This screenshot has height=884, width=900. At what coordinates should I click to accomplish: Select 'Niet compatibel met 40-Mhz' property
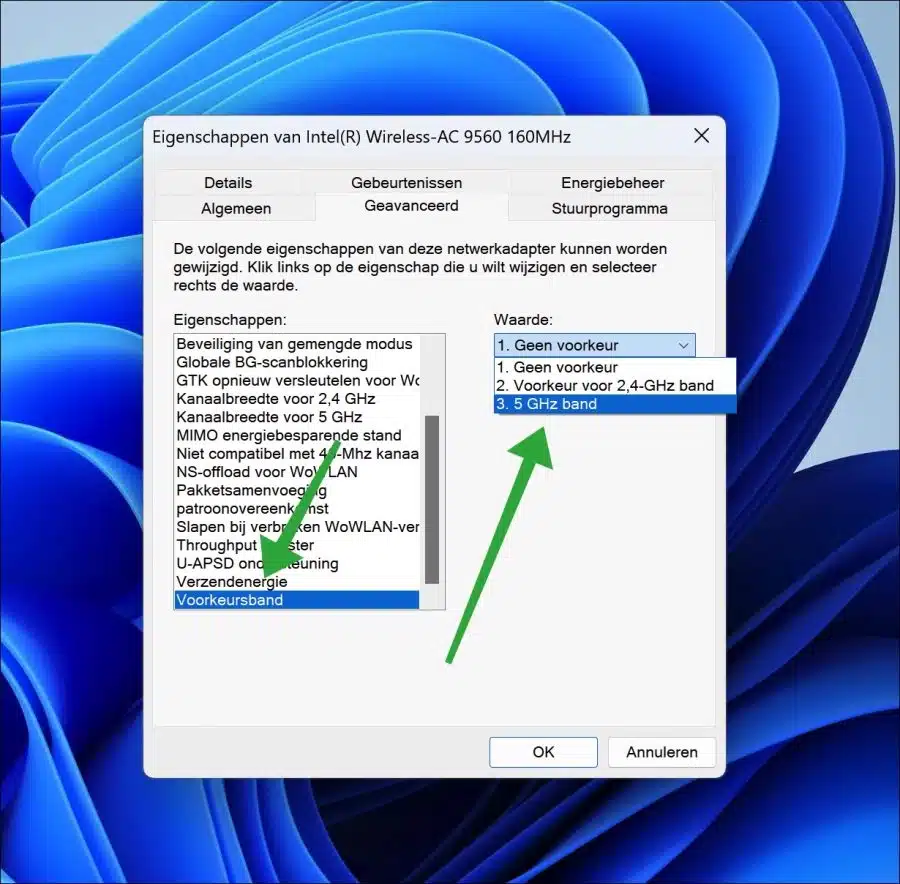click(x=297, y=453)
